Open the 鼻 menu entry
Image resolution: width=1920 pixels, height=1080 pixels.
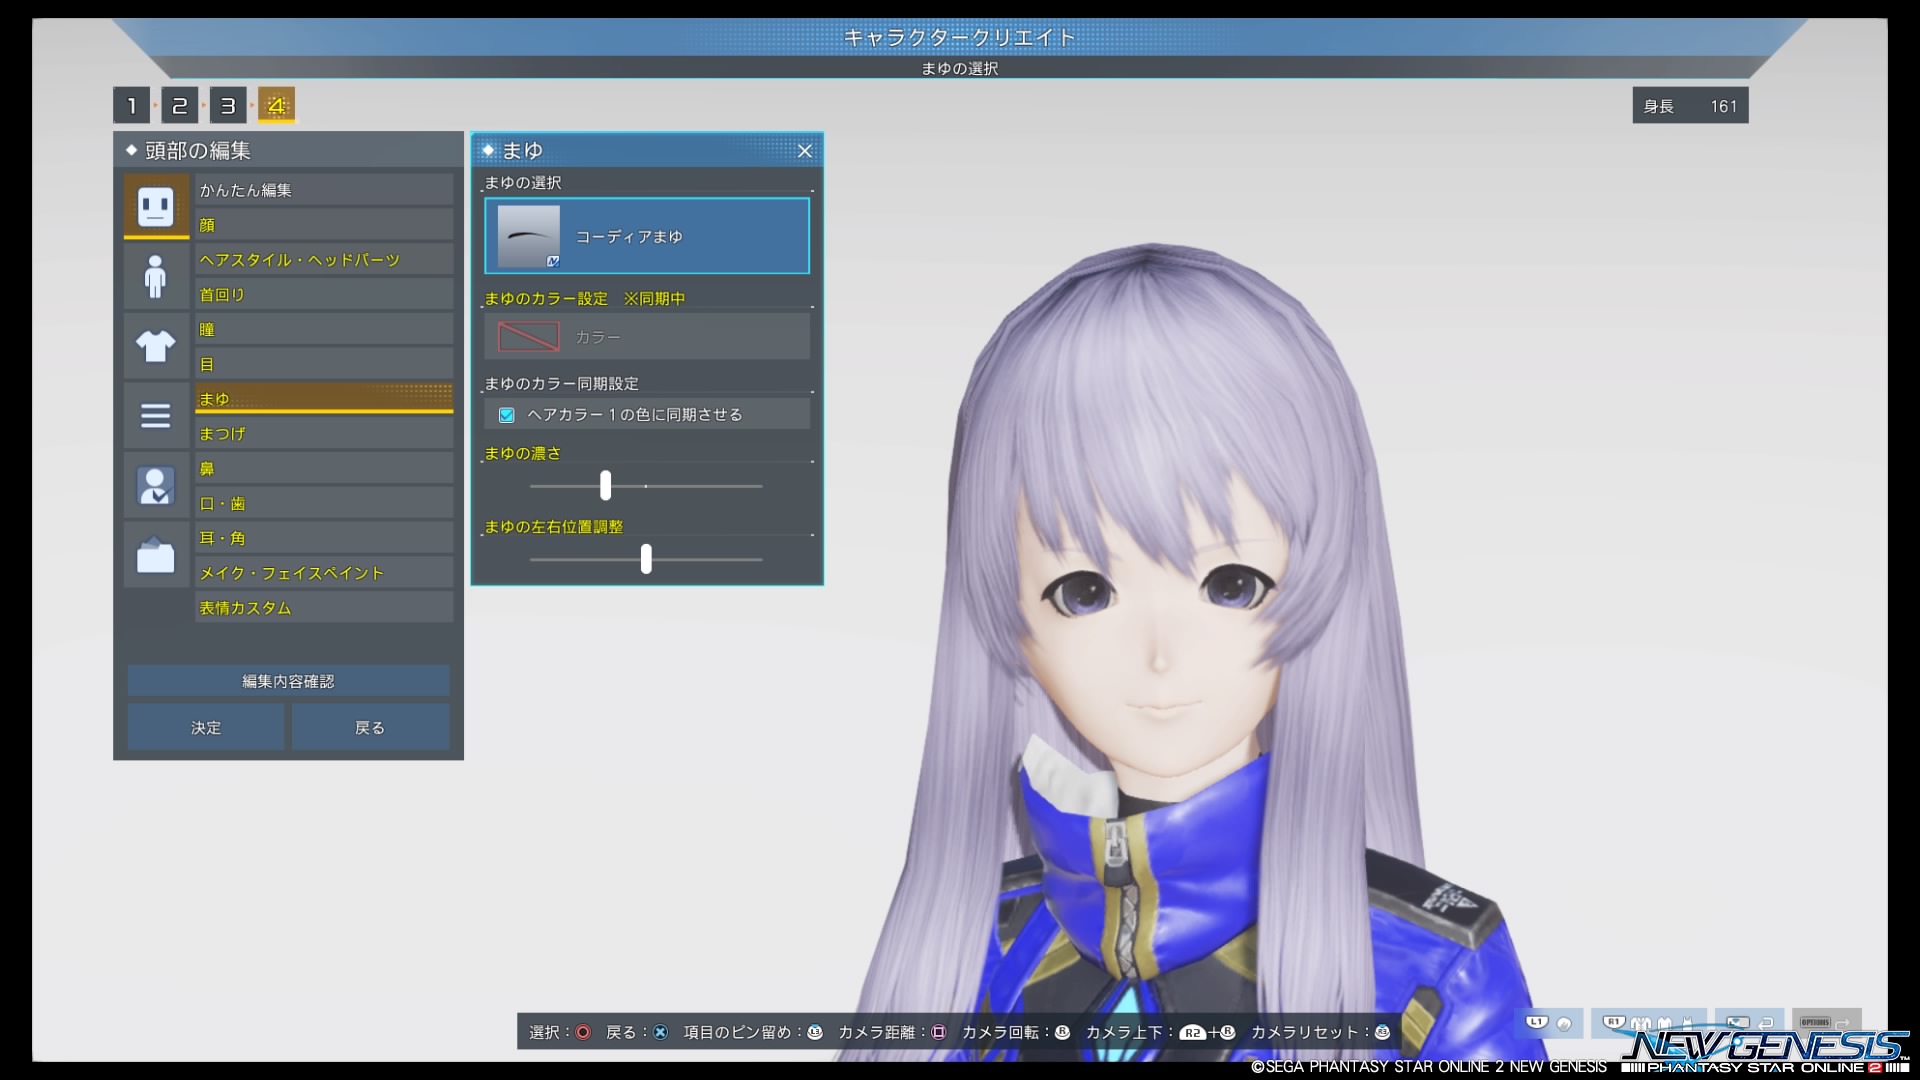pyautogui.click(x=324, y=469)
